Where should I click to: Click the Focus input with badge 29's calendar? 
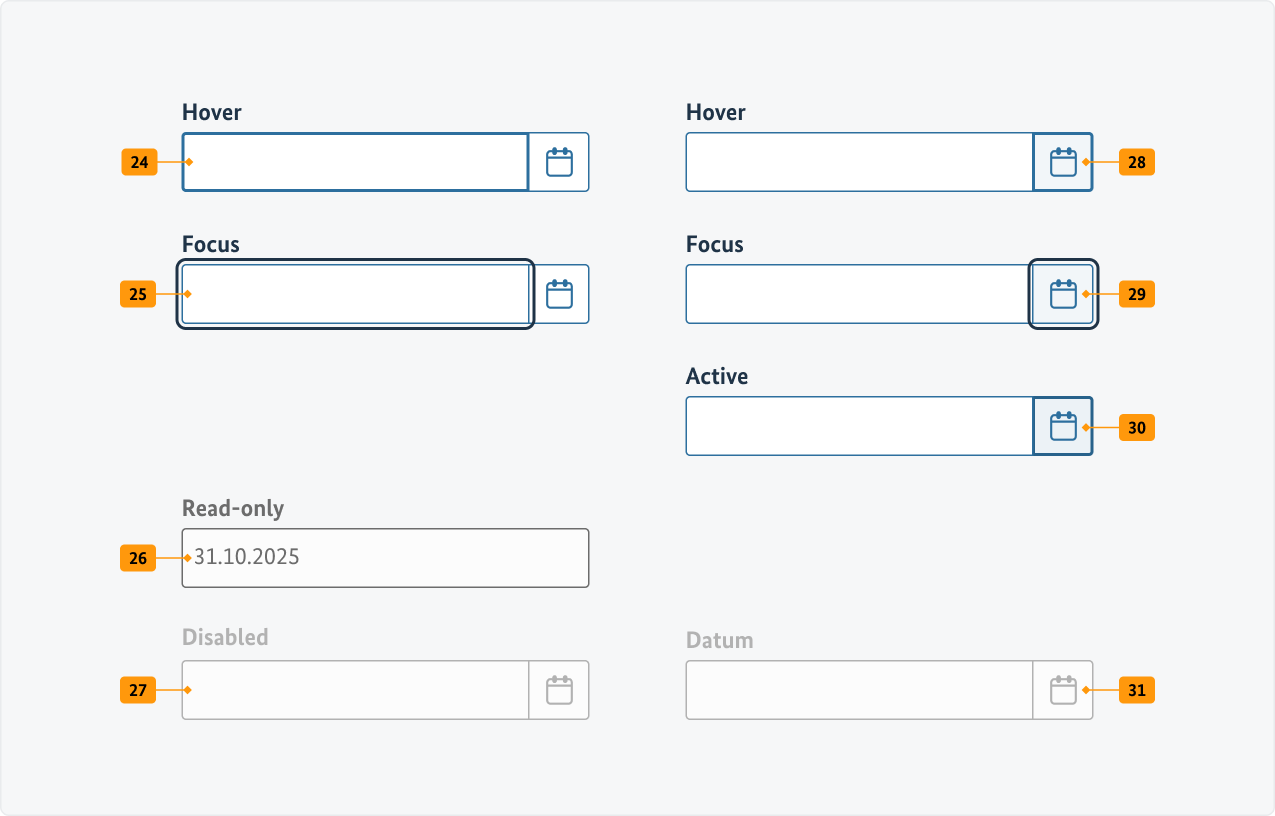(x=859, y=294)
